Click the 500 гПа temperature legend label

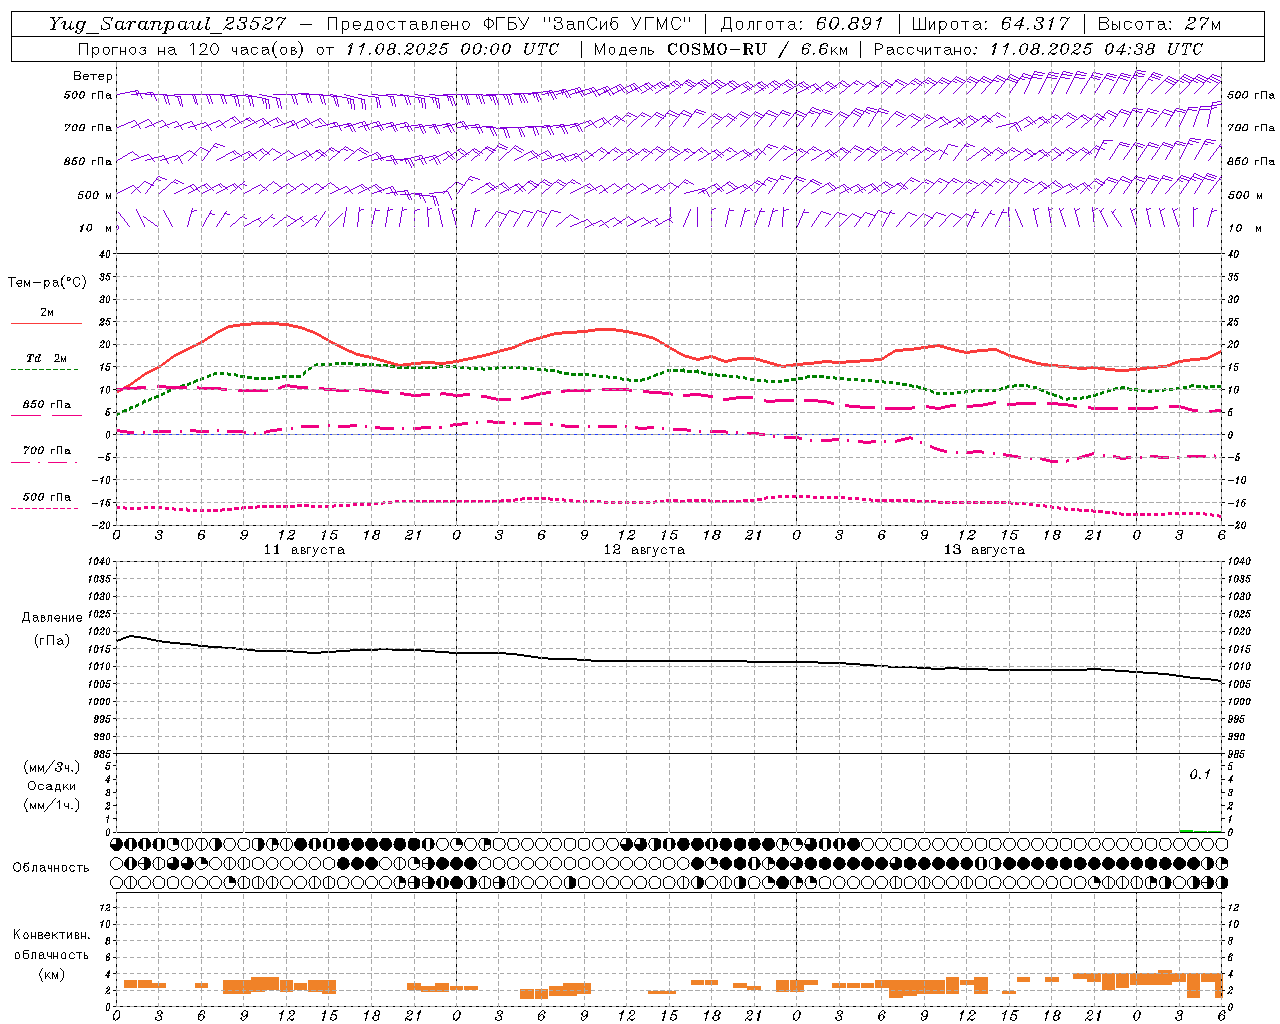pyautogui.click(x=47, y=496)
